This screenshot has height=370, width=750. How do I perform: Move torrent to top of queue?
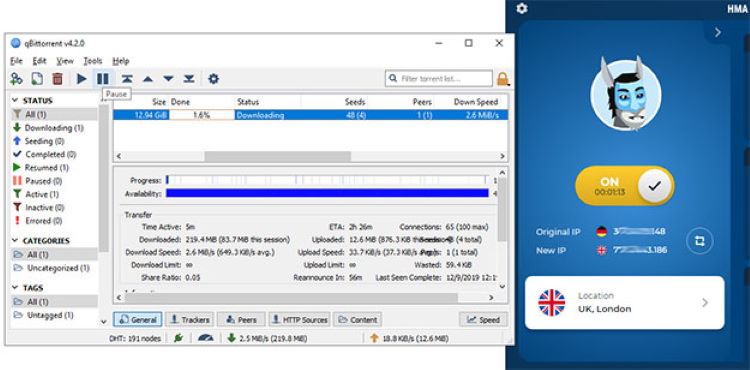(127, 79)
